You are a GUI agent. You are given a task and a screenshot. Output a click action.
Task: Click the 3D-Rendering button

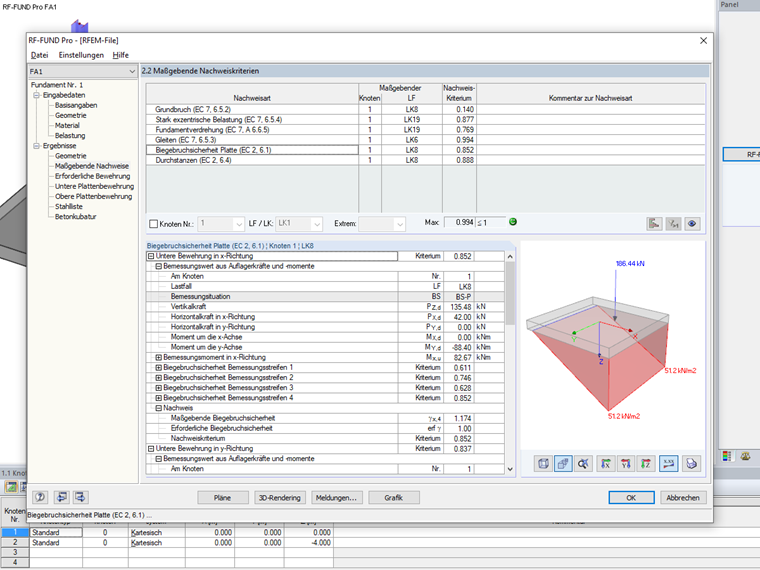coord(280,498)
